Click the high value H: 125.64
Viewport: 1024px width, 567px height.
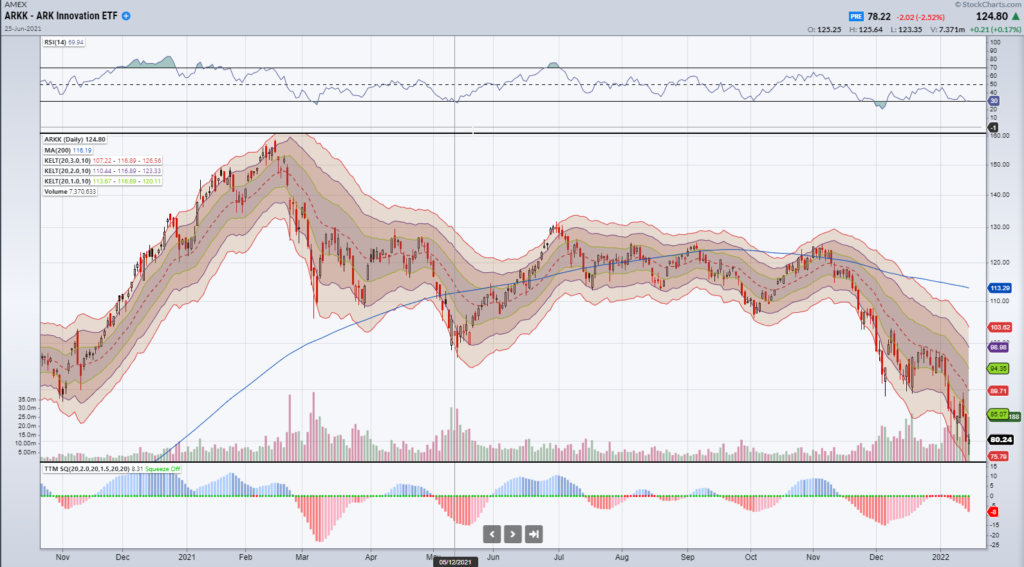(x=867, y=29)
